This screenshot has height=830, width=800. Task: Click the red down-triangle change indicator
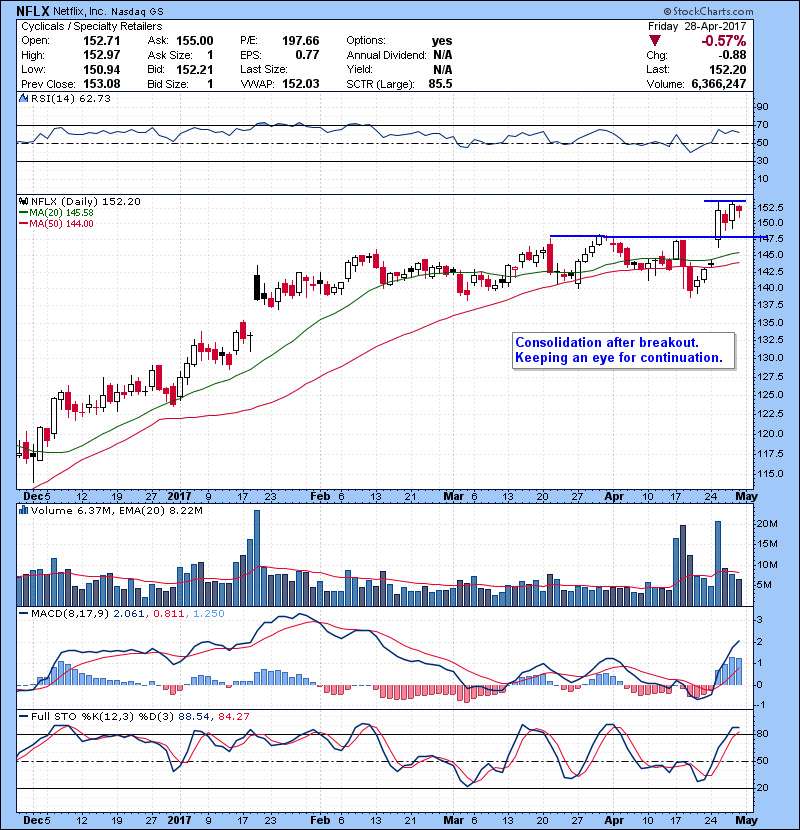(655, 41)
